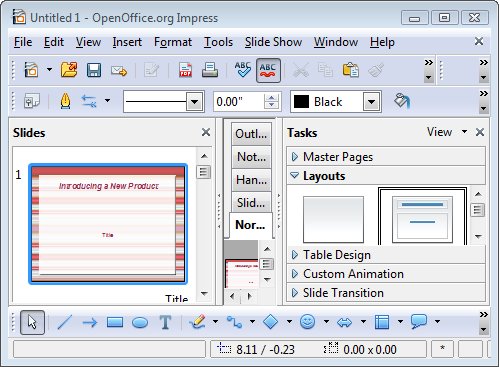Screen dimensions: 499x367
Task: Click the Line Width 0.00" field
Action: [238, 101]
